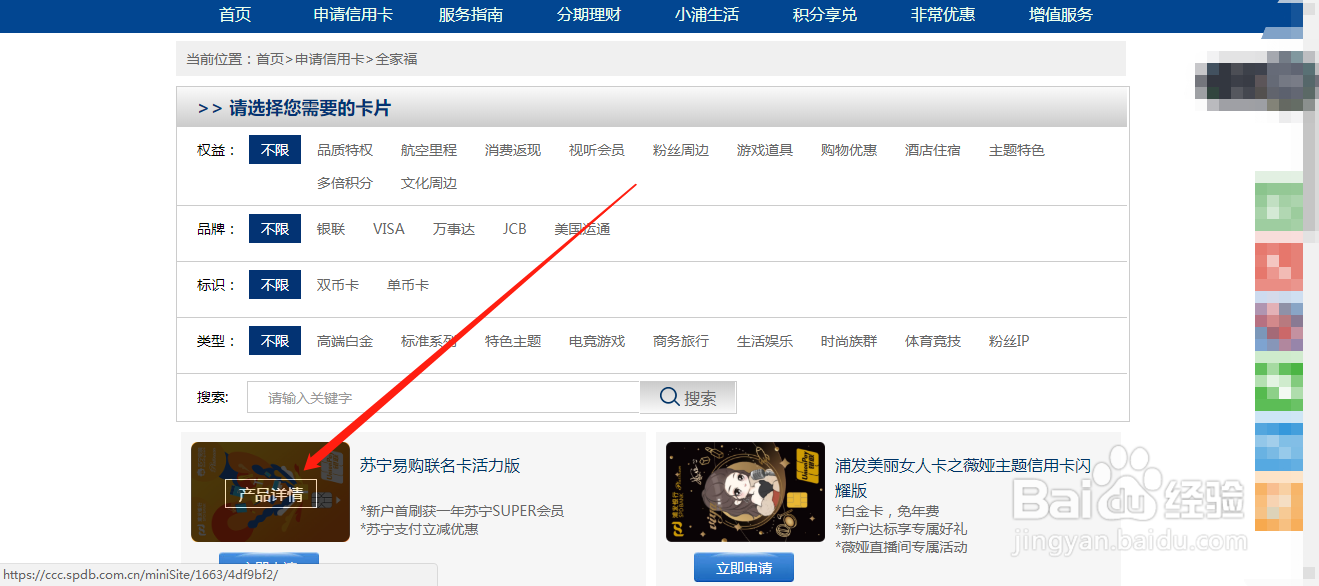The width and height of the screenshot is (1319, 586).
Task: Click 全家福 in the breadcrumb
Action: pos(396,59)
